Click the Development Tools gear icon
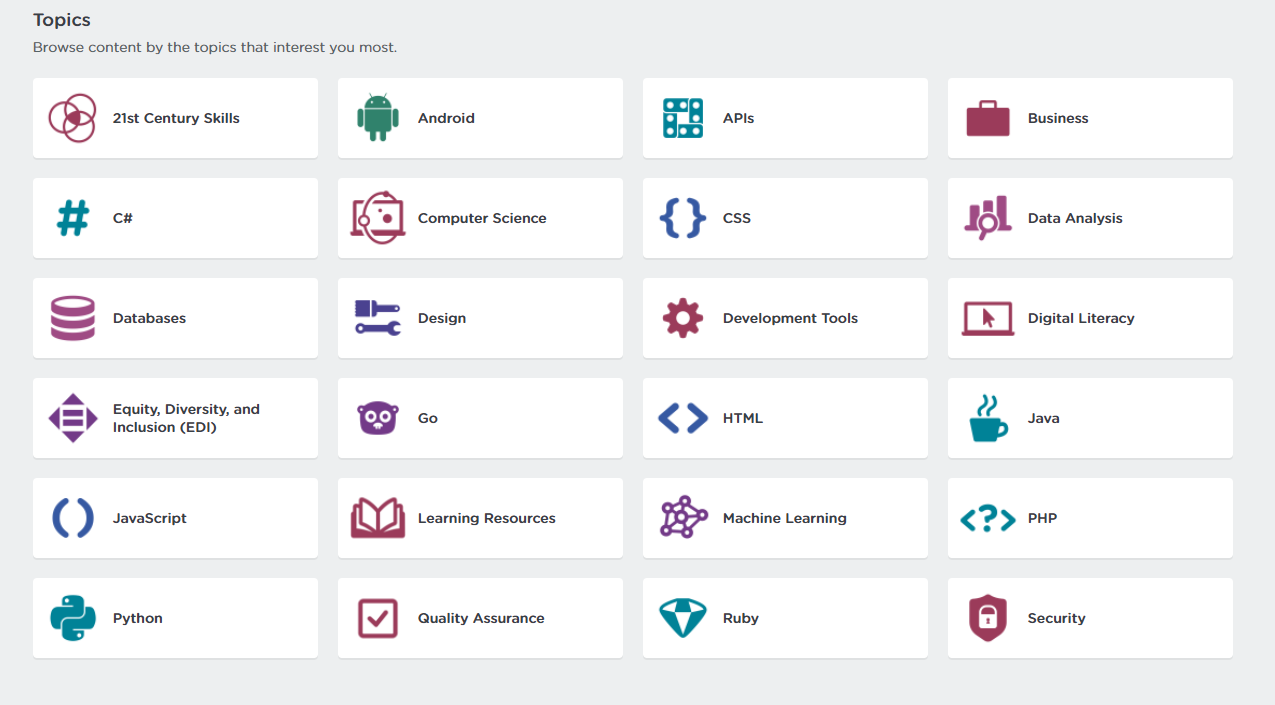1275x705 pixels. (683, 318)
